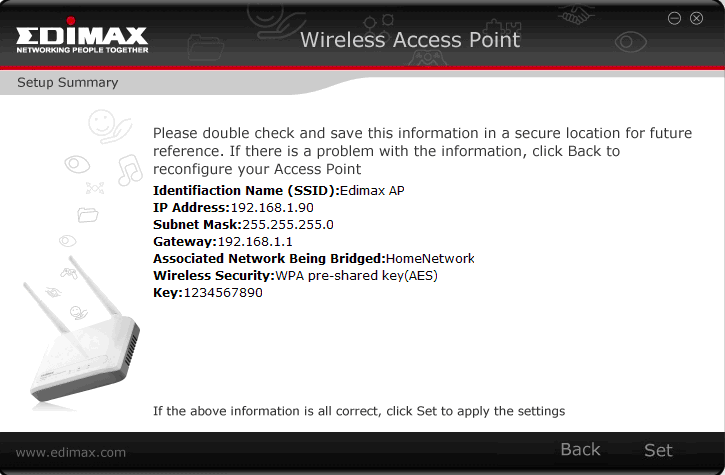Viewport: 725px width, 475px height.
Task: Click the SSID value Edimax AP
Action: 372,191
